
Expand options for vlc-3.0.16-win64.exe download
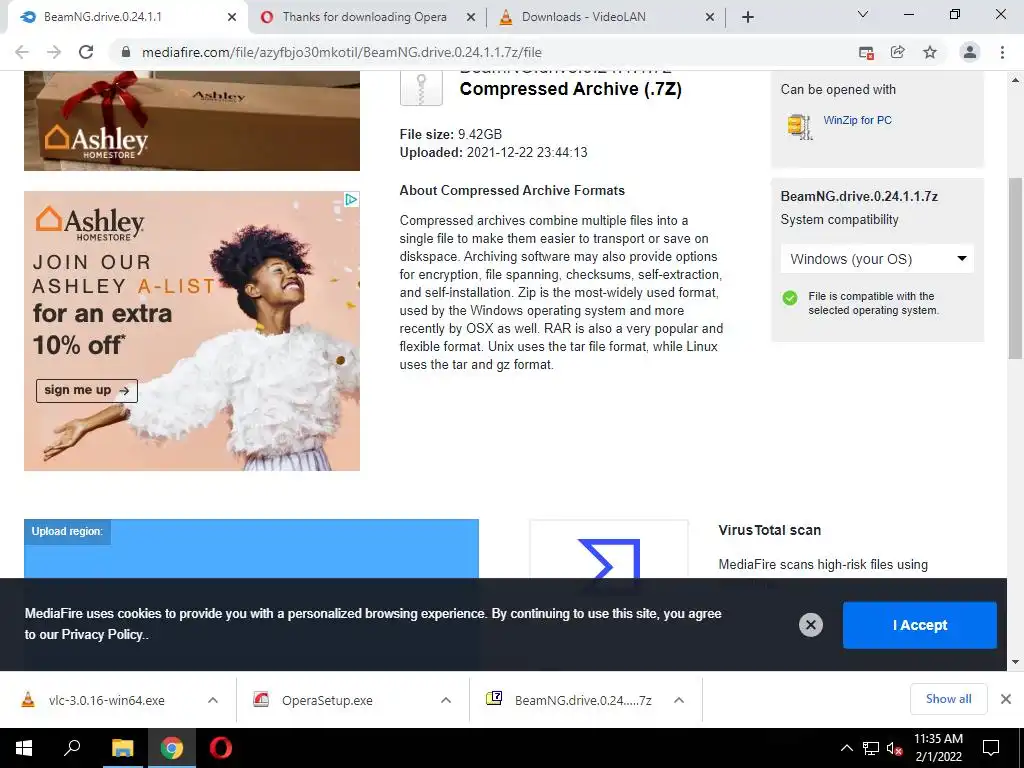tap(213, 700)
